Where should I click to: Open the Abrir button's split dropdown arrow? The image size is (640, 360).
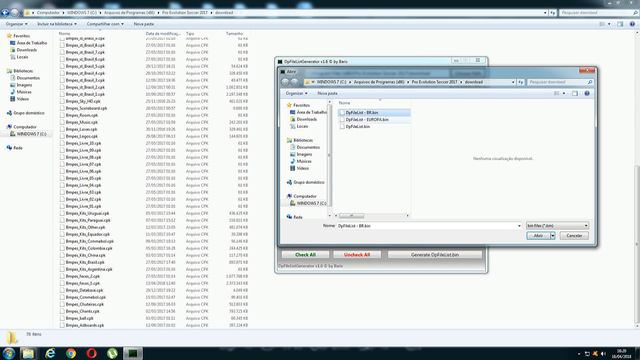553,236
